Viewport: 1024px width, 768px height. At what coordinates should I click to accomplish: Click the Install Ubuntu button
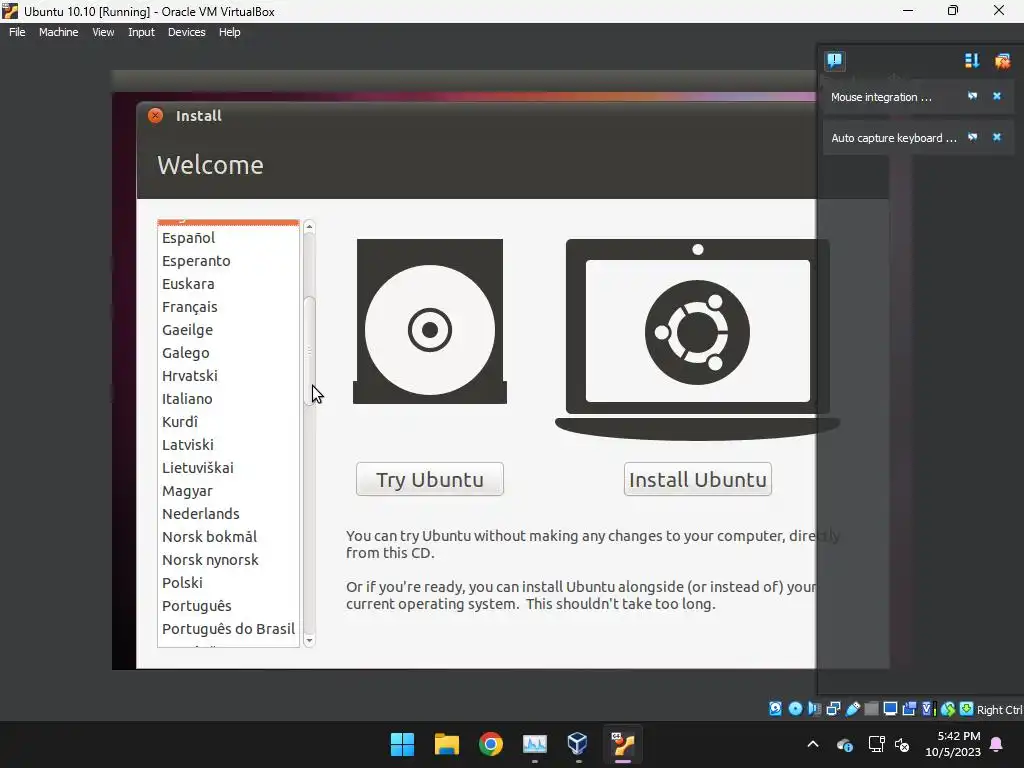697,479
